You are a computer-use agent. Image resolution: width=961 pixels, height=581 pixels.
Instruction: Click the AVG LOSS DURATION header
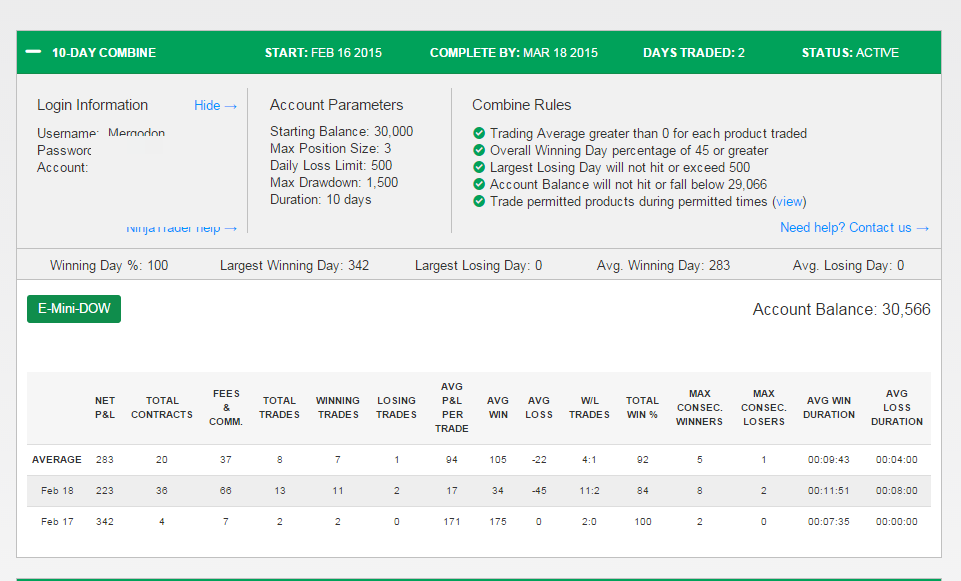coord(897,408)
